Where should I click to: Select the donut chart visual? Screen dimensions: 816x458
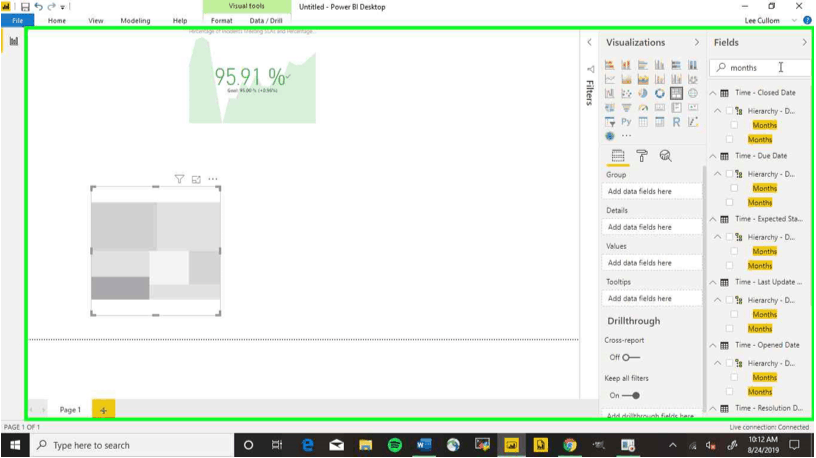[659, 94]
